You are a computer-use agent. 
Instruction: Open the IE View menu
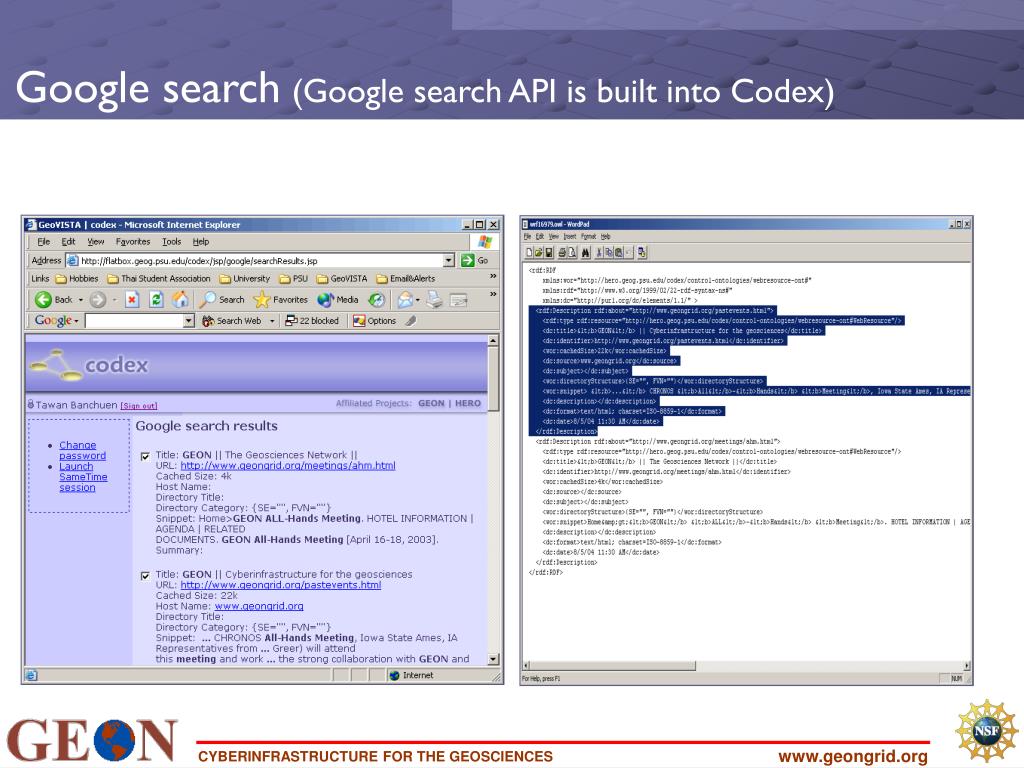coord(96,242)
